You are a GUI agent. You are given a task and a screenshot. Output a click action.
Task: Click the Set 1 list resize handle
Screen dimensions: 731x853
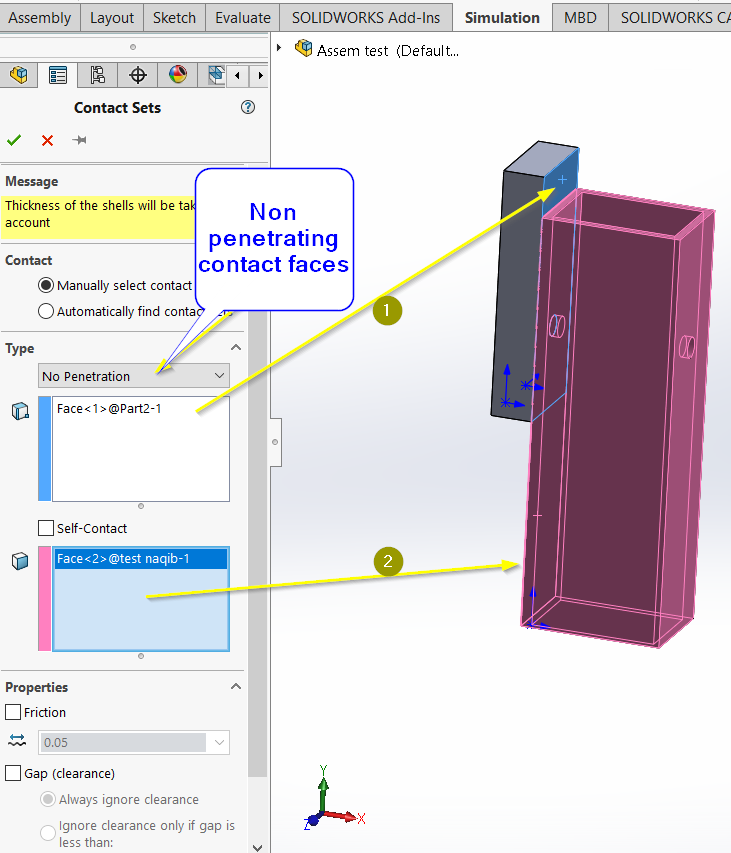click(141, 506)
